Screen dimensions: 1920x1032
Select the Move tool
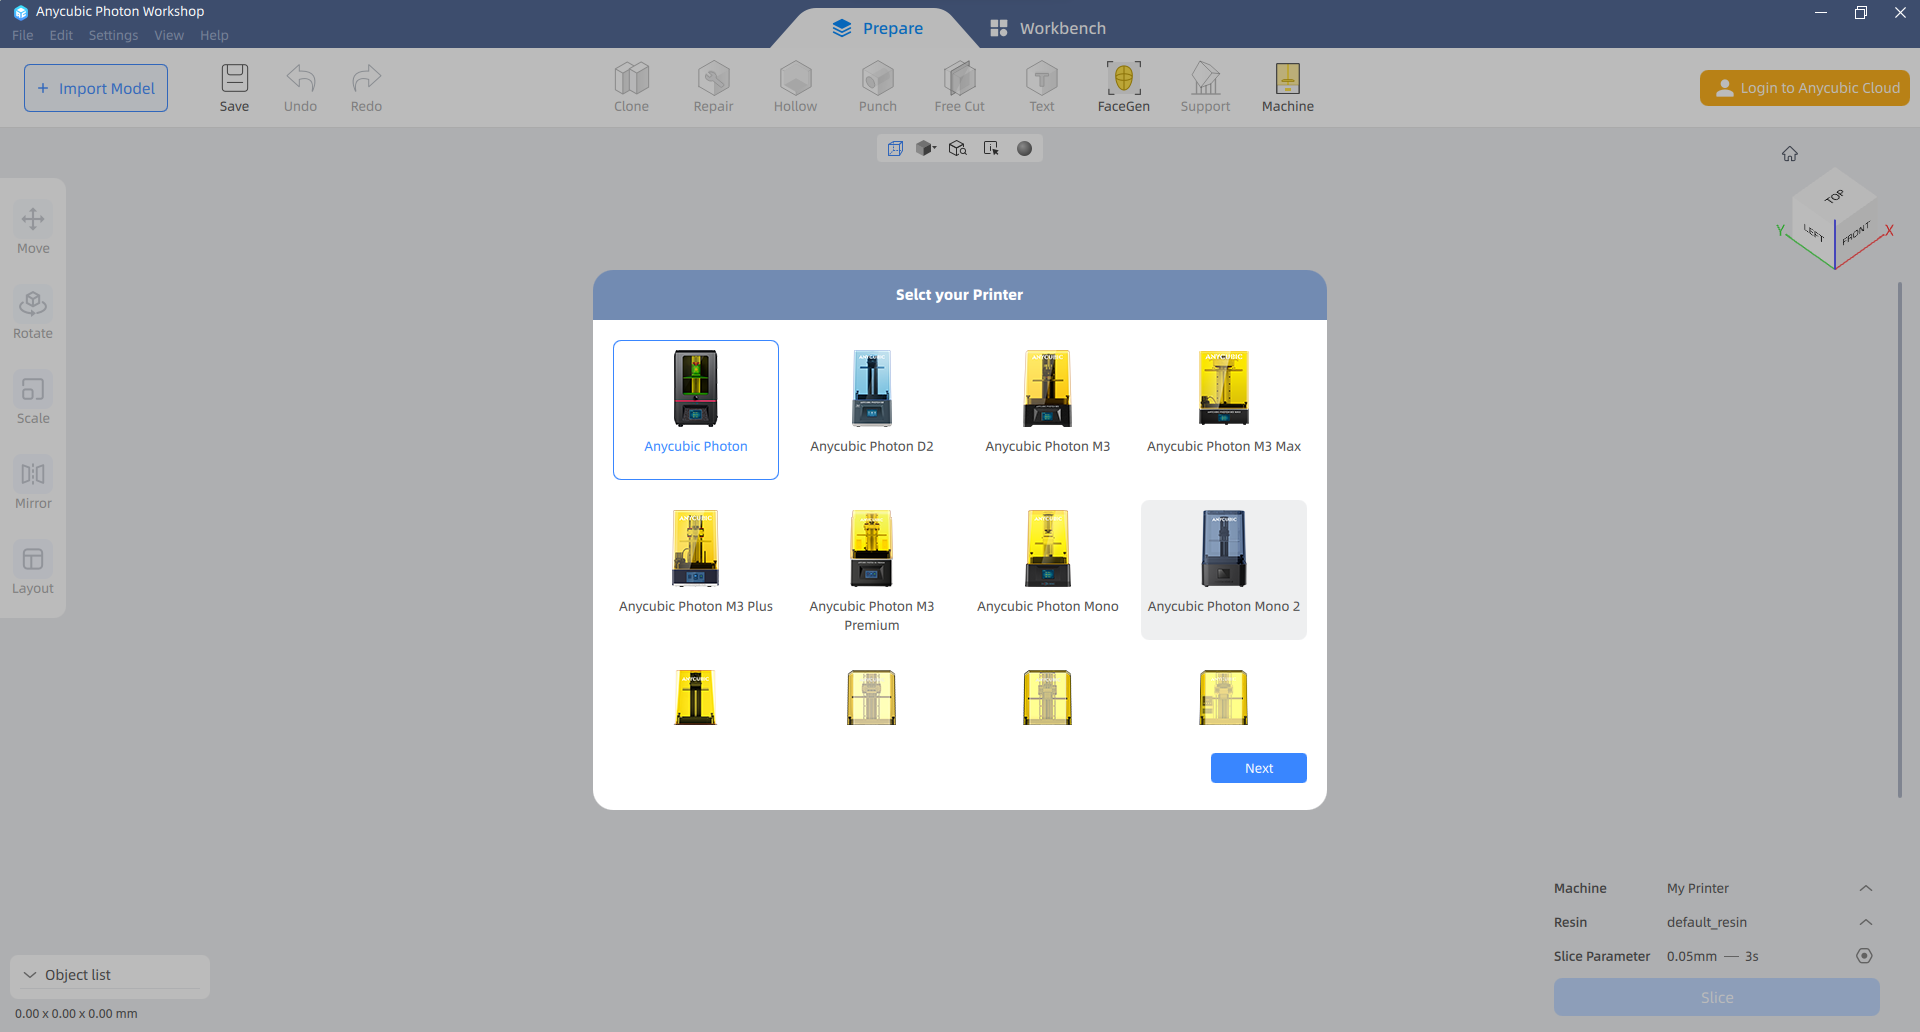(33, 230)
